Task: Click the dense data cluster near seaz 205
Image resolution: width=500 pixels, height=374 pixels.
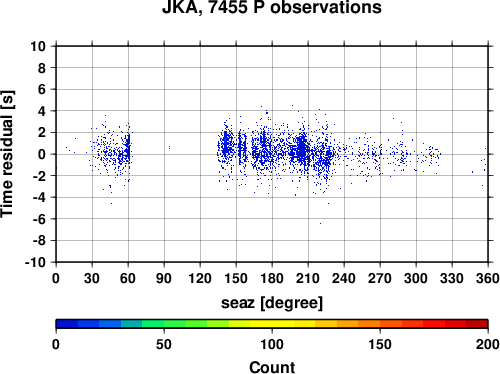Action: click(x=302, y=148)
